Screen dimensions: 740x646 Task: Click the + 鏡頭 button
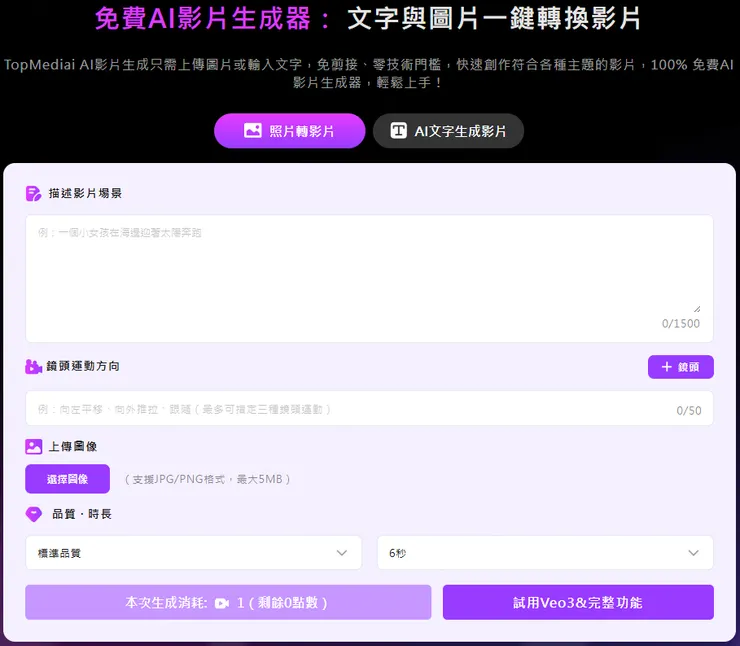[x=681, y=367]
